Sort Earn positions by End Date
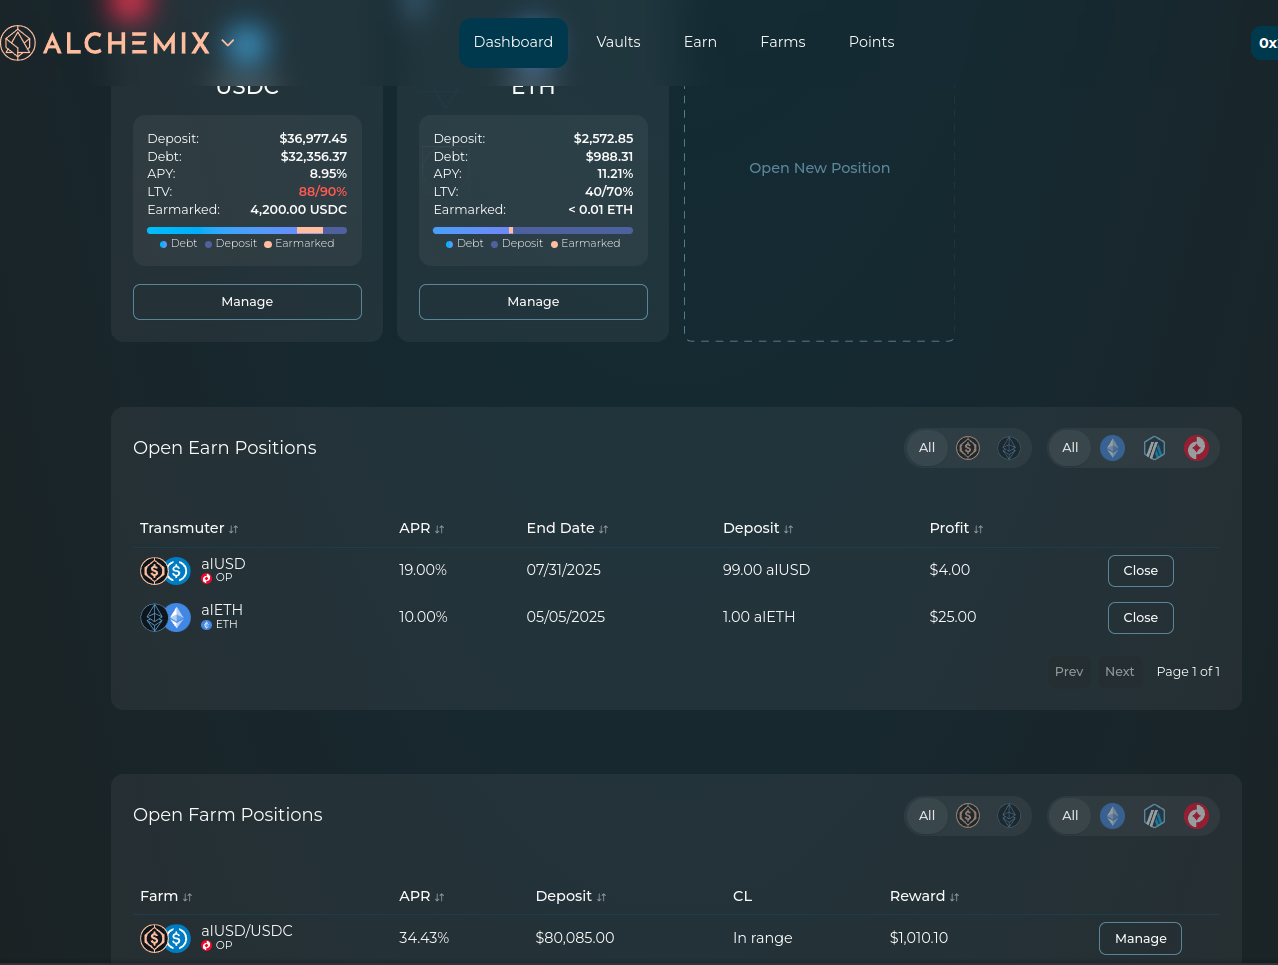 point(566,528)
